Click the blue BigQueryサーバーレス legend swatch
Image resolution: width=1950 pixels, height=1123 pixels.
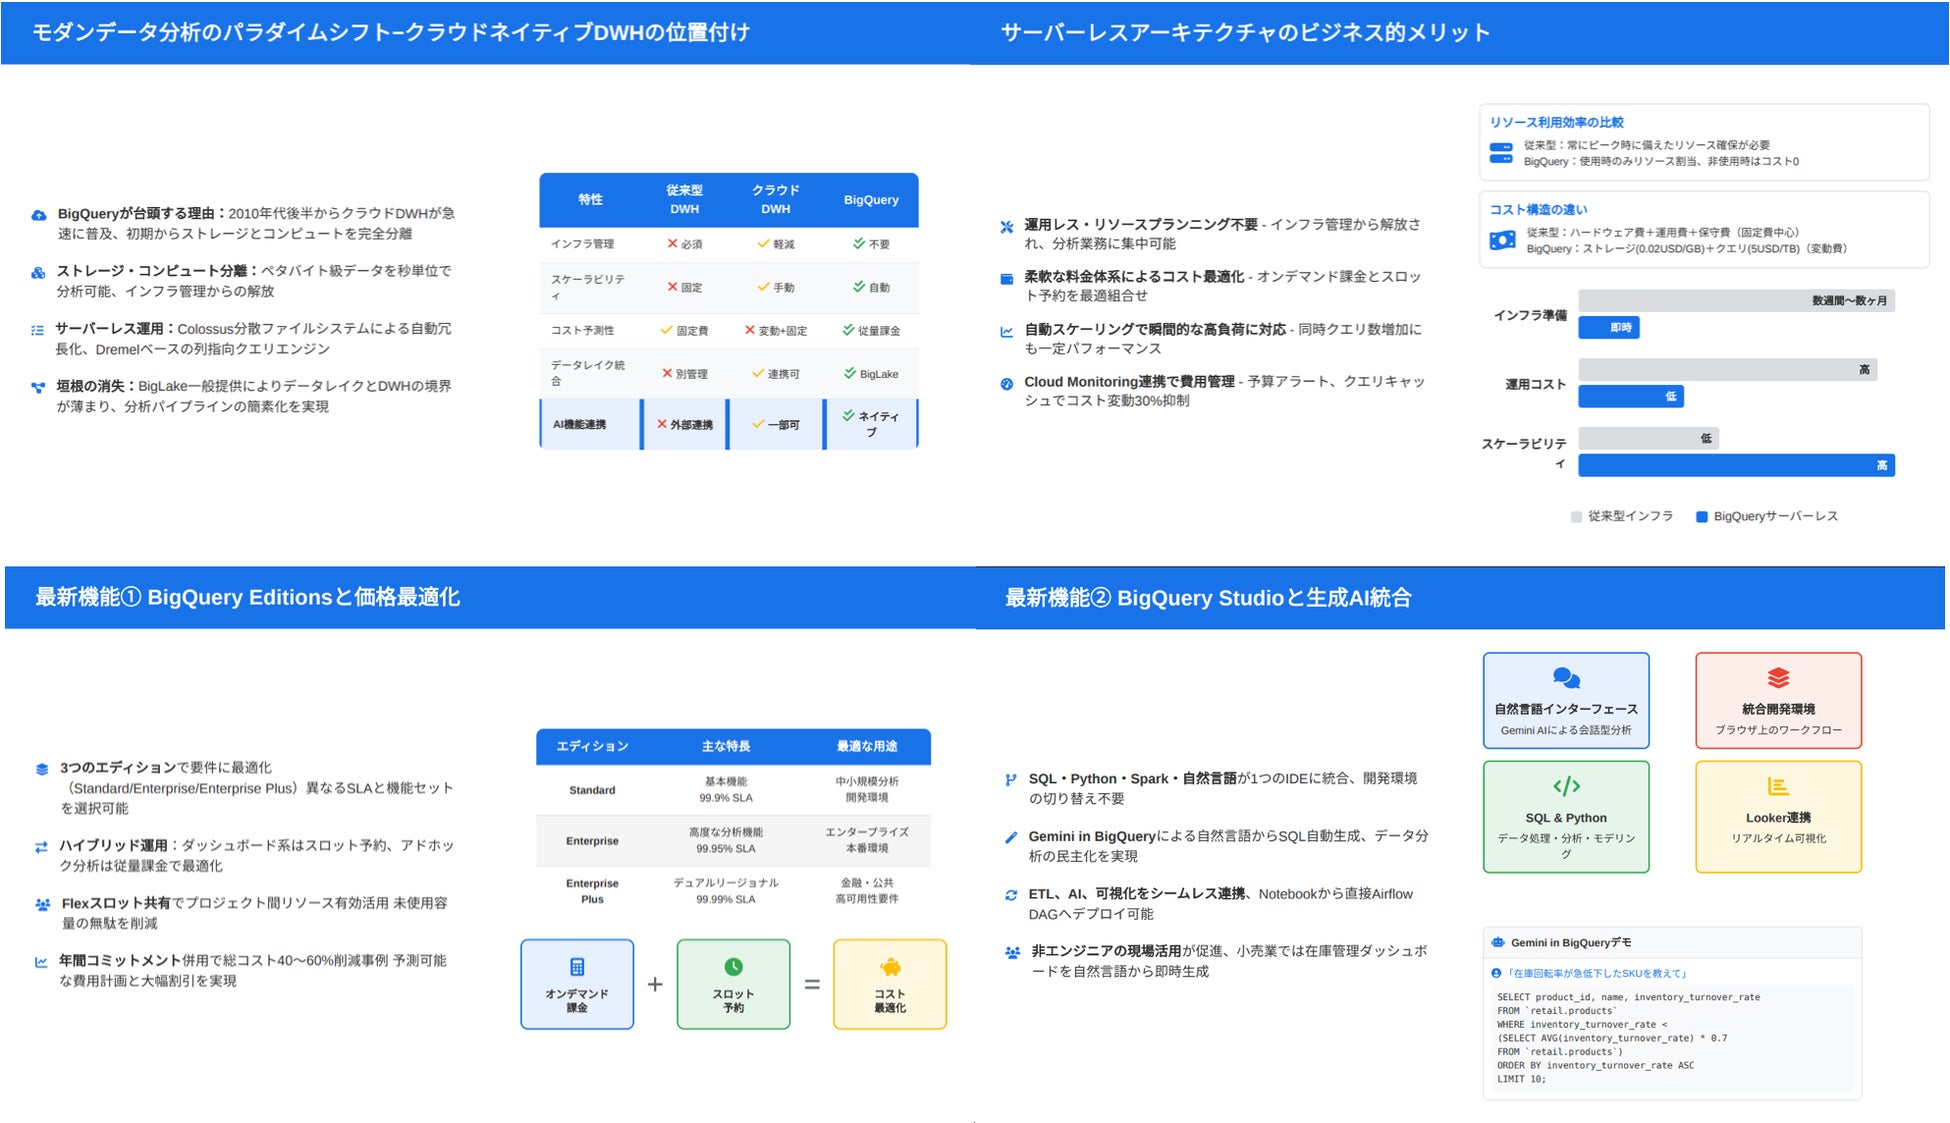pos(1701,517)
